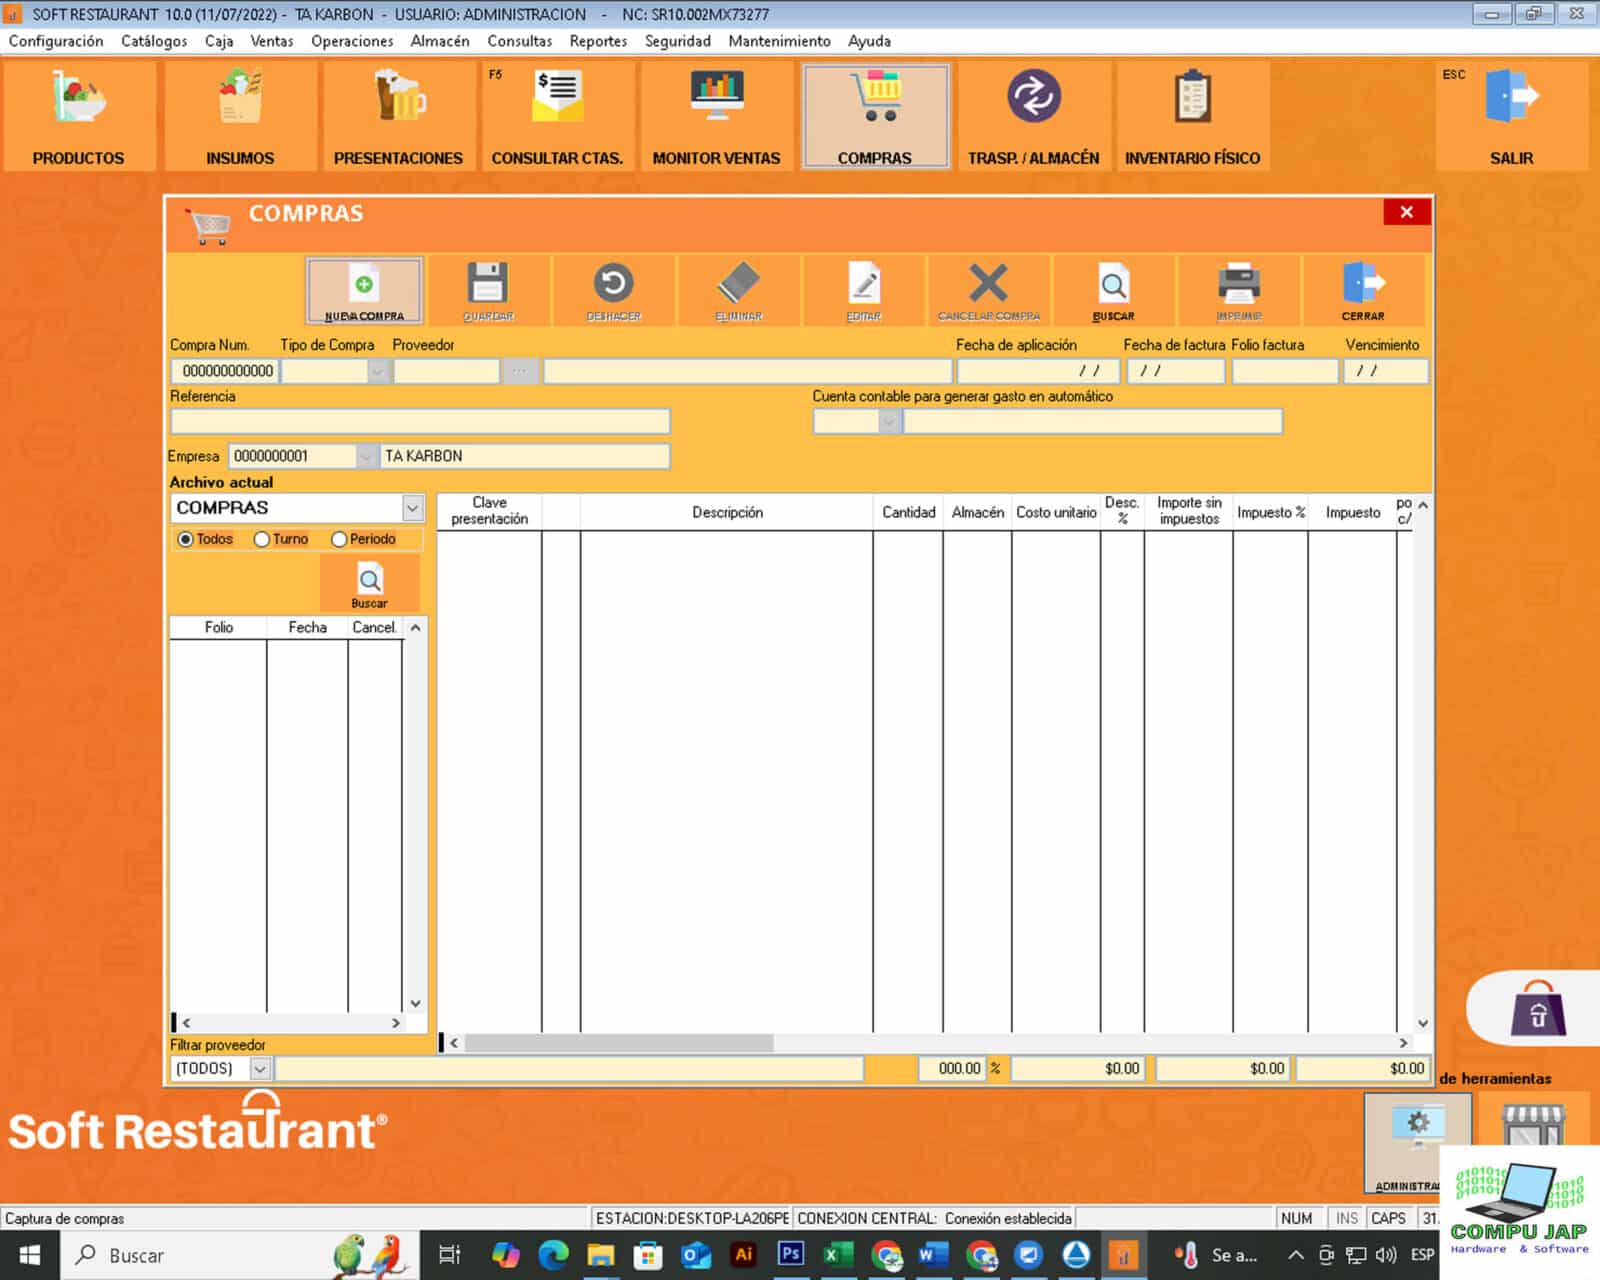Screen dimensions: 1600x1280
Task: Open the Insumos module
Action: (x=240, y=115)
